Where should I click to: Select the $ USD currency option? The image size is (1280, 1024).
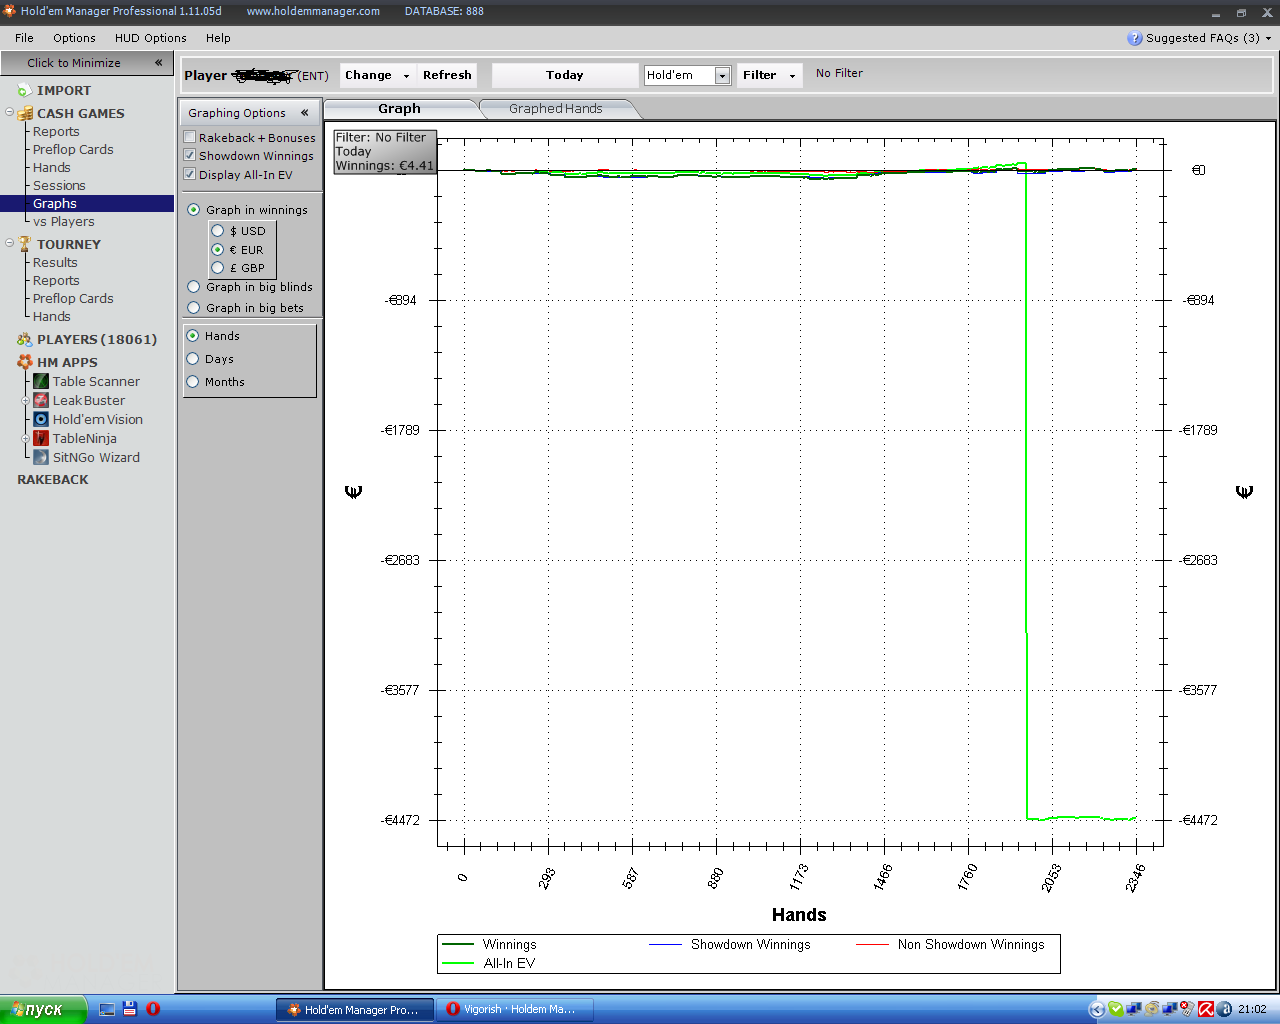(x=218, y=231)
